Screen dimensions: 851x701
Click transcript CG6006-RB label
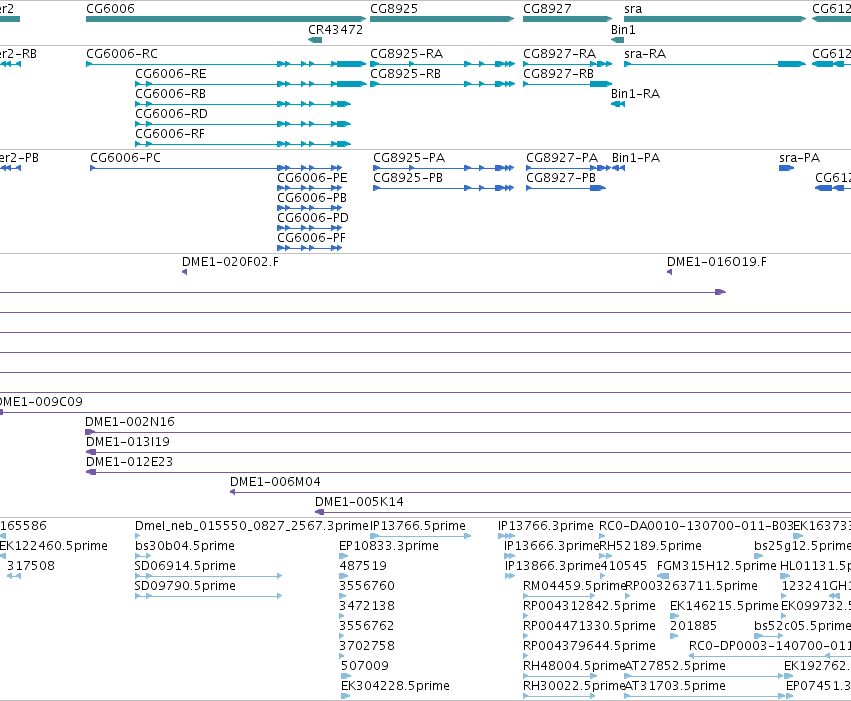point(170,94)
